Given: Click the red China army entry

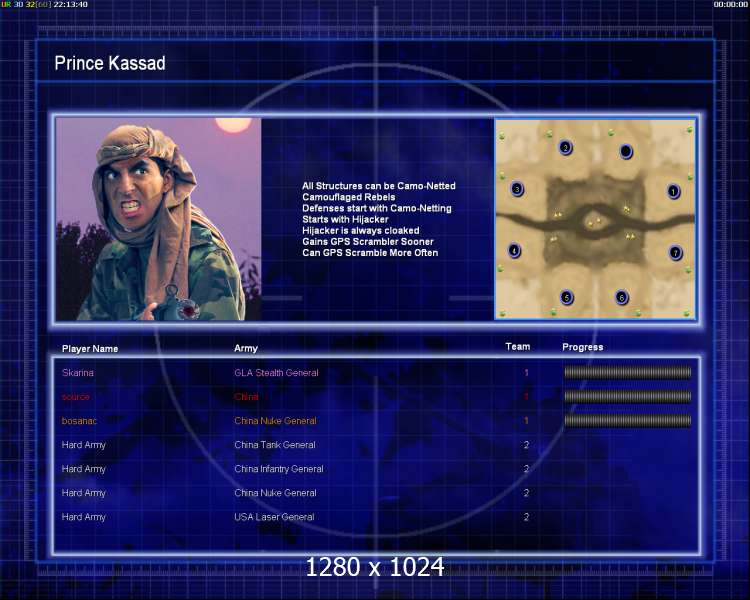Looking at the screenshot, I should click(x=246, y=397).
